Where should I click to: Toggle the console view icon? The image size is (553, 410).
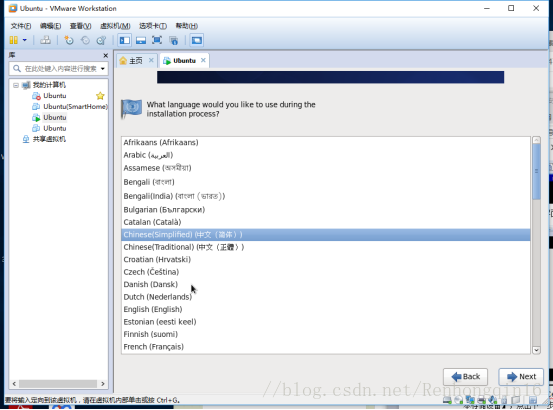click(x=196, y=40)
